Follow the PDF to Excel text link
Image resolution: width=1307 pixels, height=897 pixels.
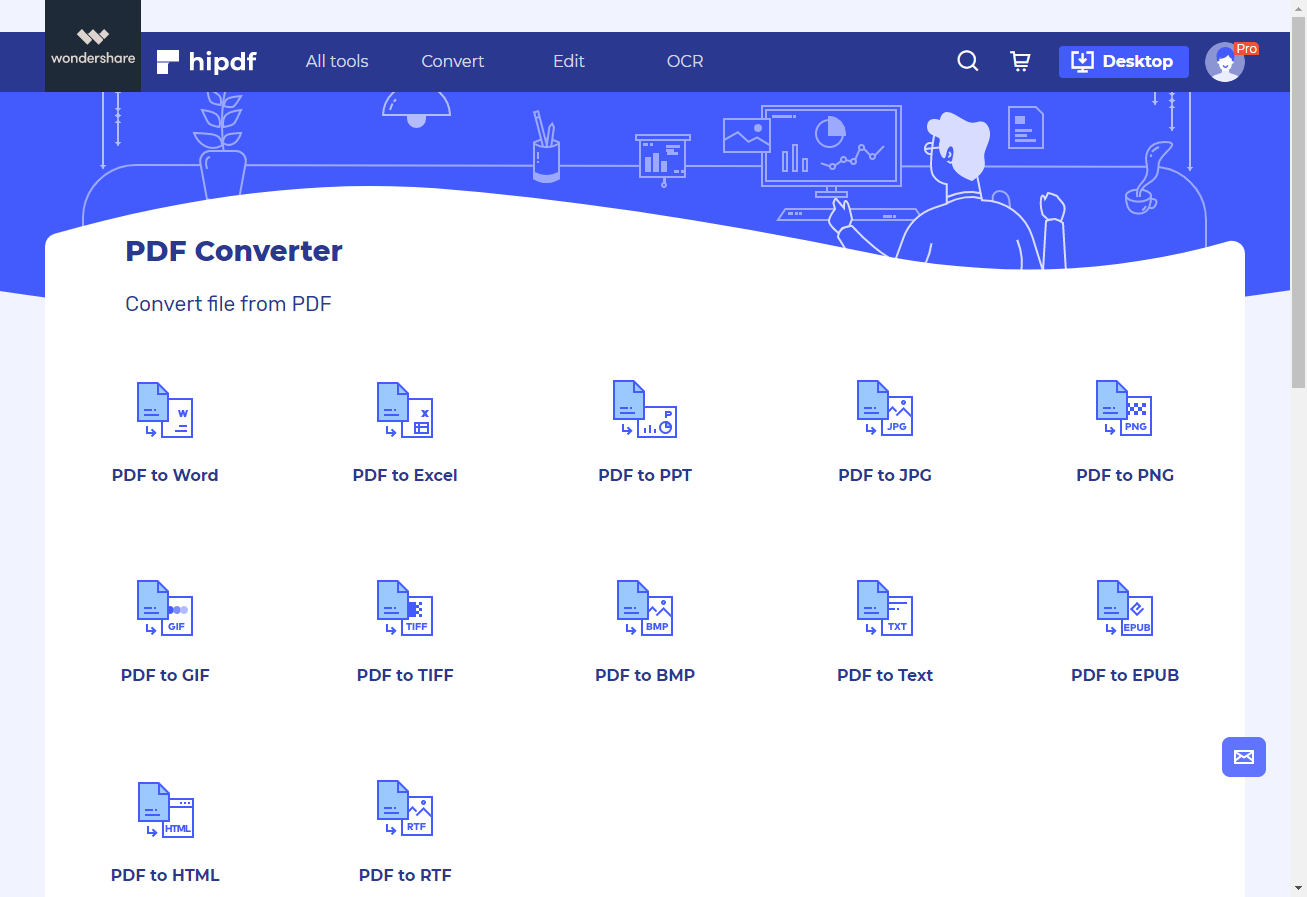pos(405,475)
